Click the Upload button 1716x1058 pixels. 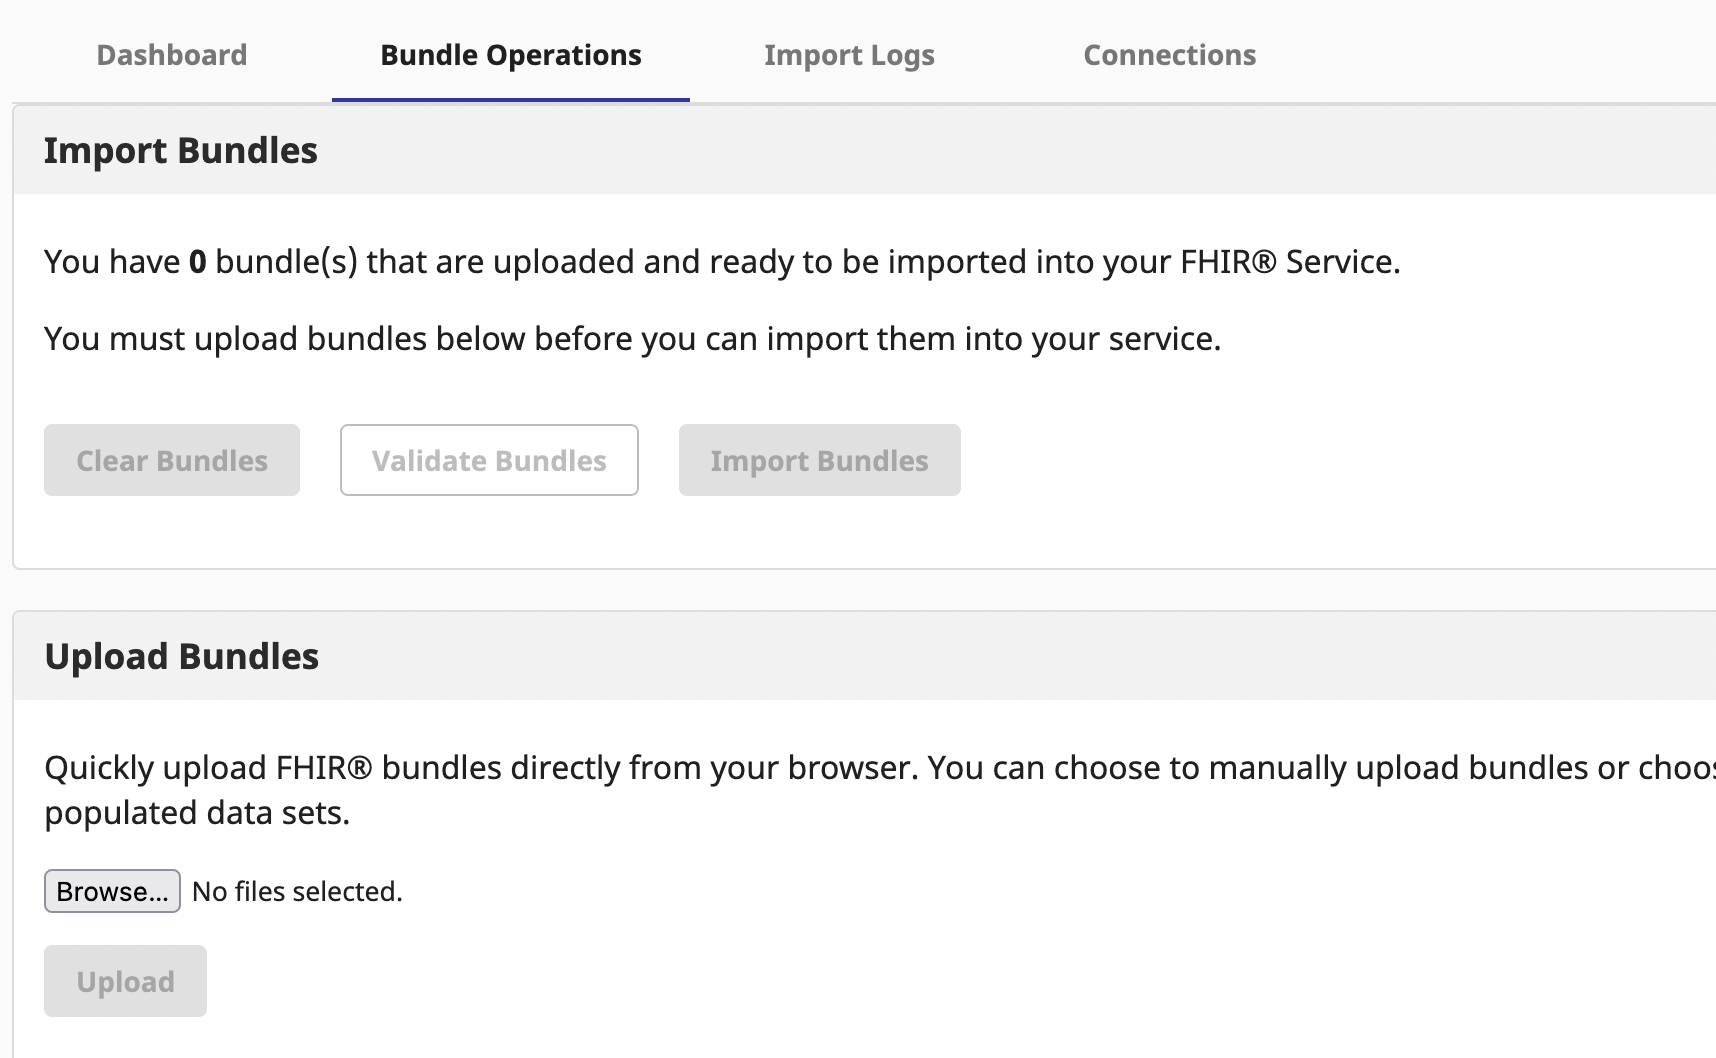point(125,981)
